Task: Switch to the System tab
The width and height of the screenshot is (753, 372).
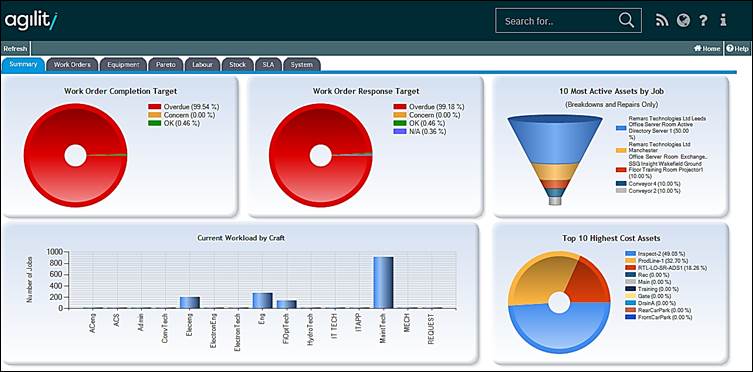Action: 302,64
